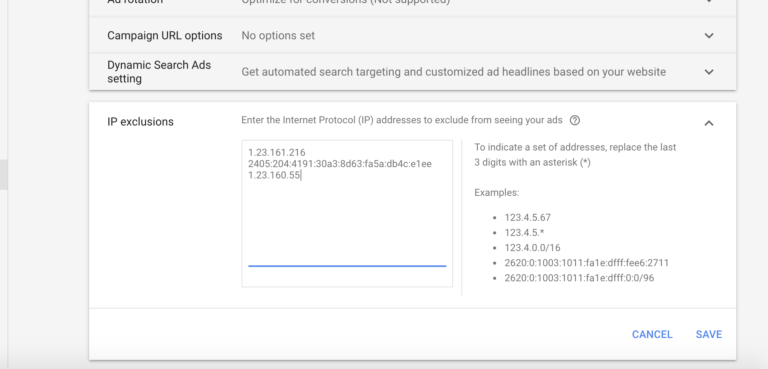Collapse the IP exclusions section
This screenshot has height=369, width=768.
click(709, 123)
